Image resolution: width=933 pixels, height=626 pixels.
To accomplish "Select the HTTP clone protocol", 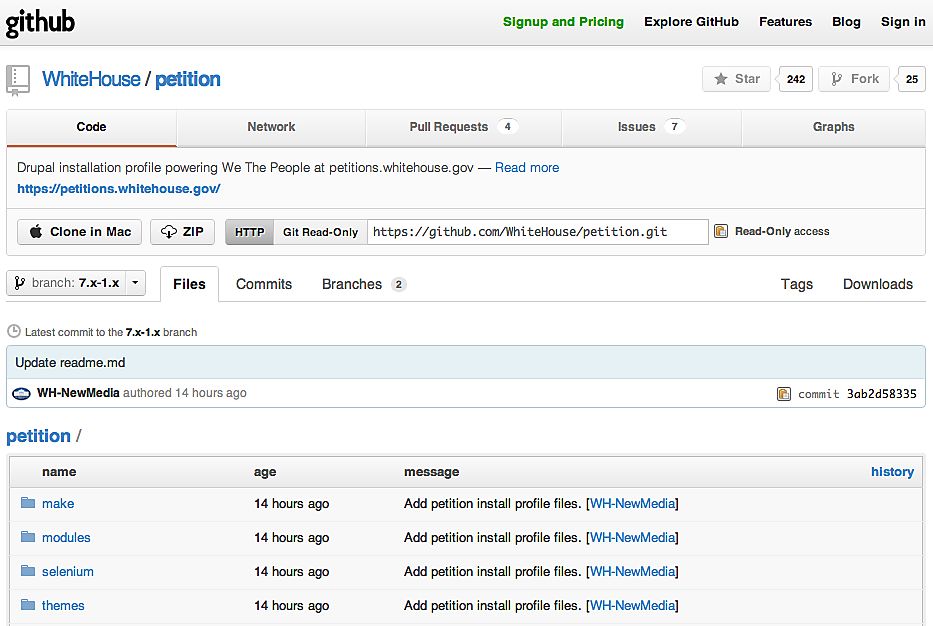I will coord(249,232).
